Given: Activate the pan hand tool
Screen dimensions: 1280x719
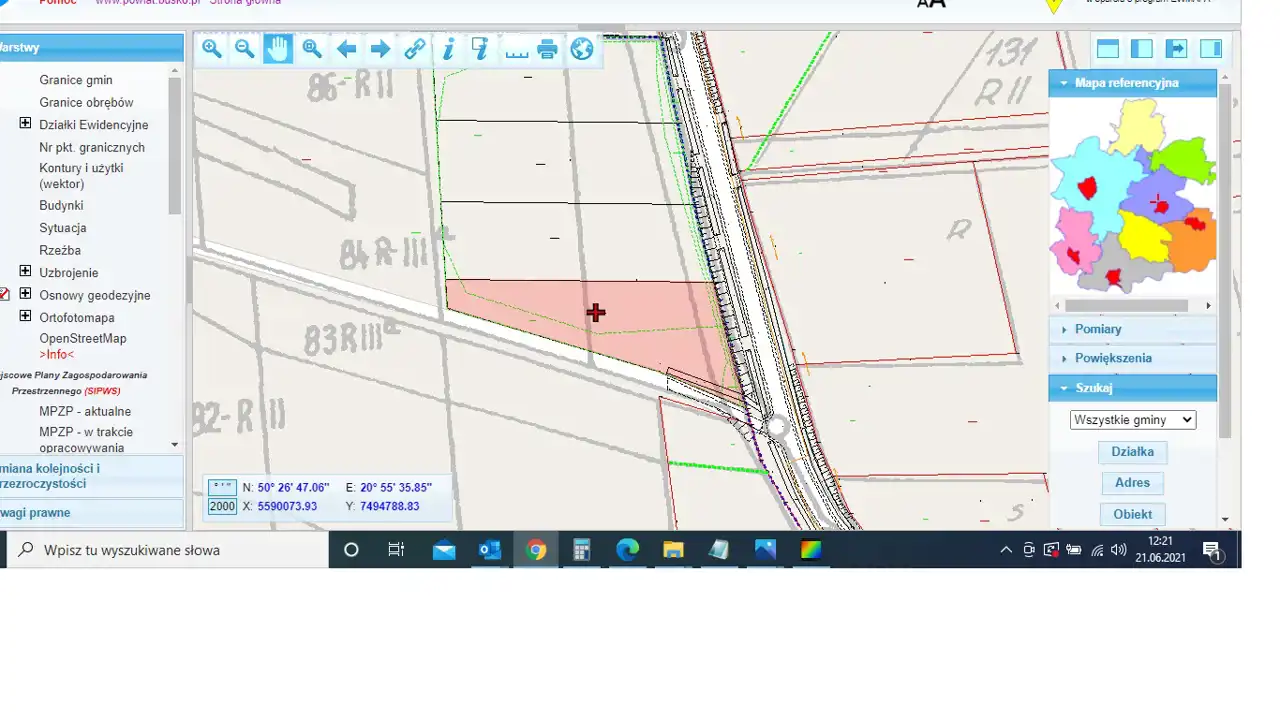Looking at the screenshot, I should point(278,49).
